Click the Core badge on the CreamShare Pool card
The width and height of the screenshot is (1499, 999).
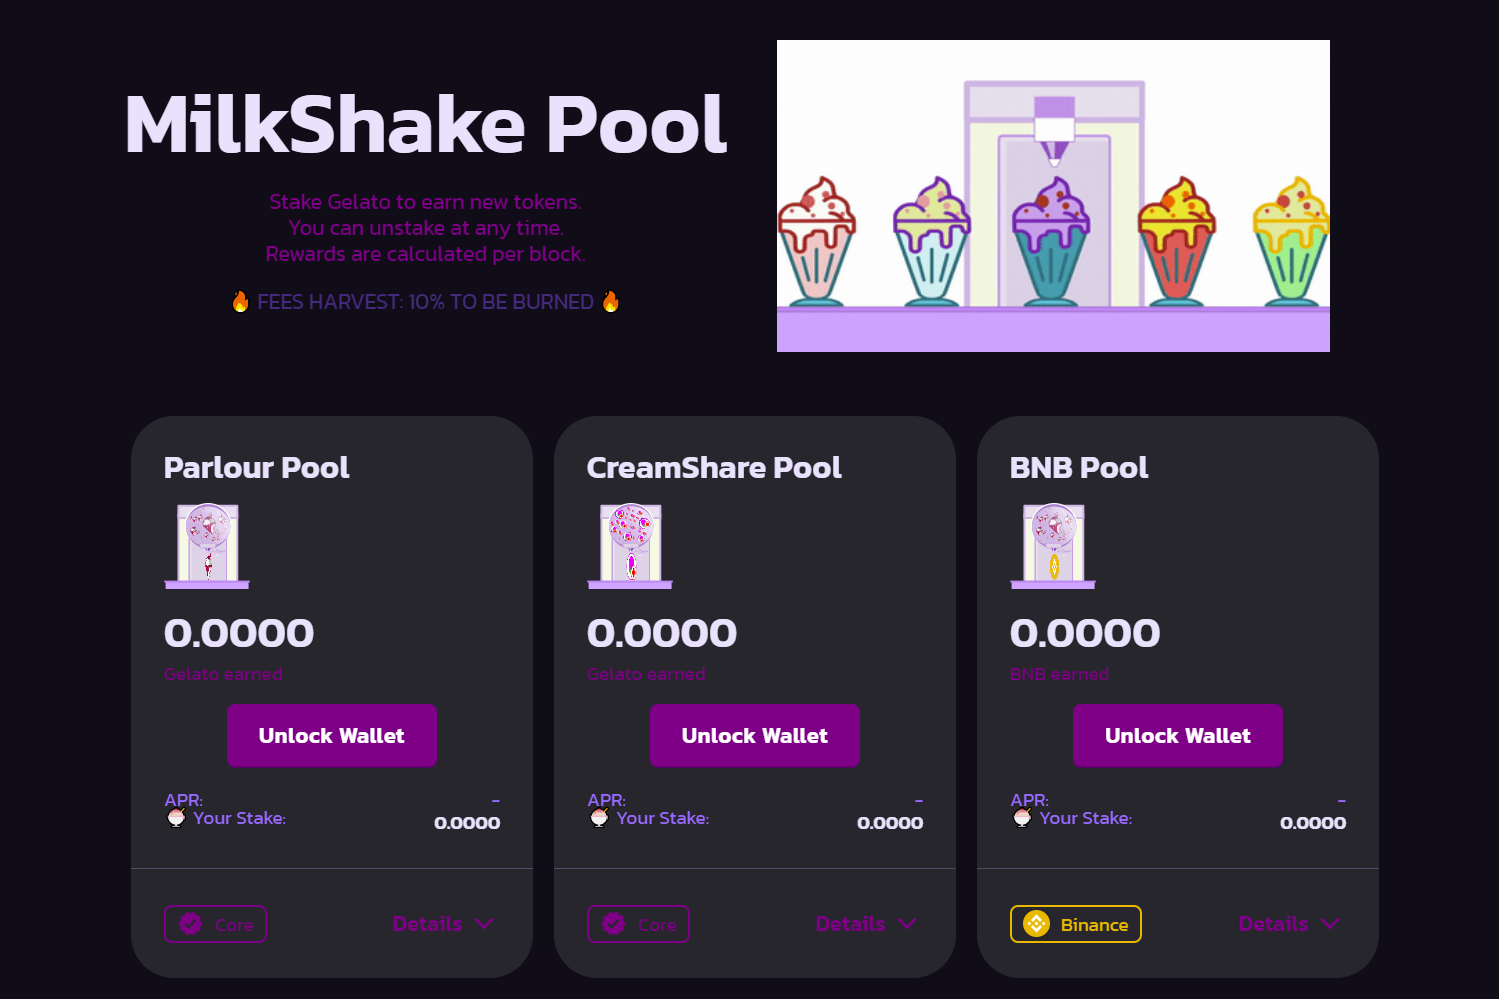pyautogui.click(x=638, y=924)
